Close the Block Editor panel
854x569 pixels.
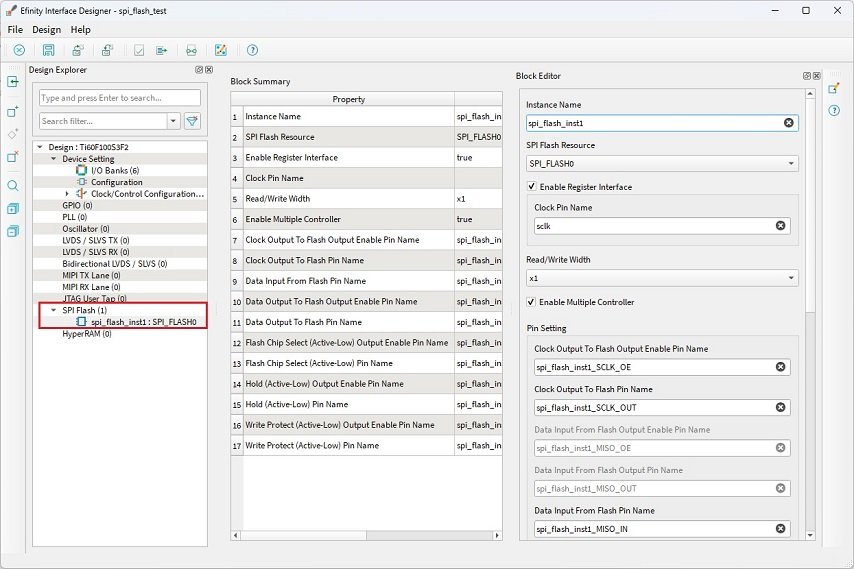point(816,76)
